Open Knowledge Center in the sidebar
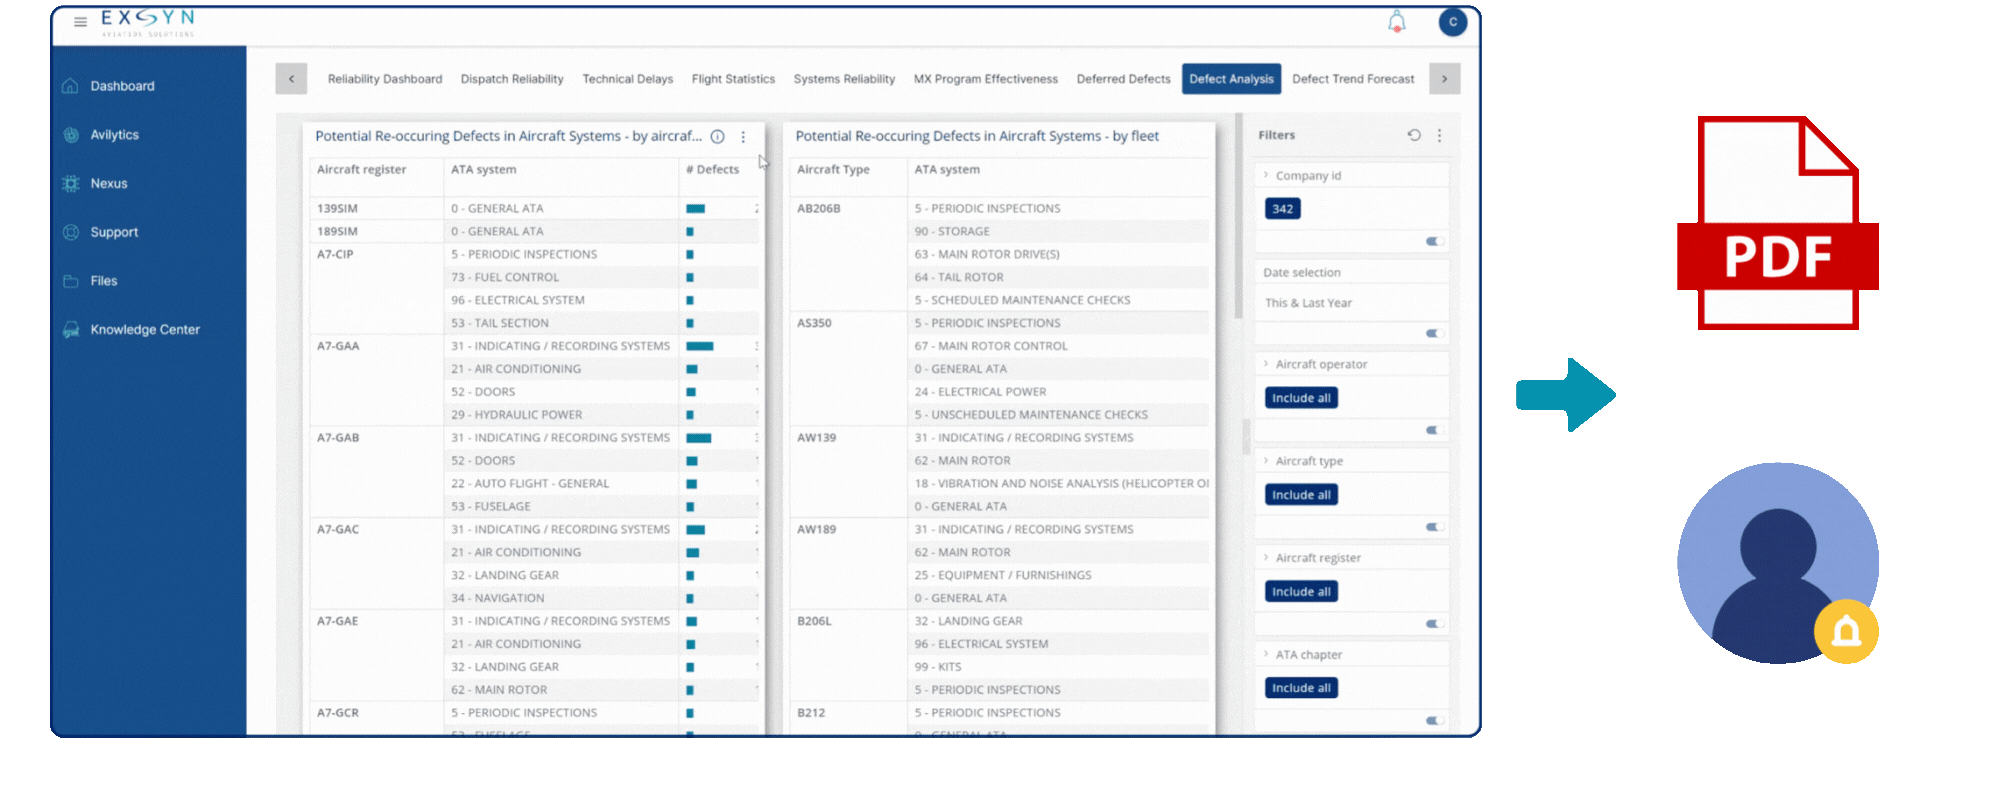The height and width of the screenshot is (790, 2011). tap(145, 330)
